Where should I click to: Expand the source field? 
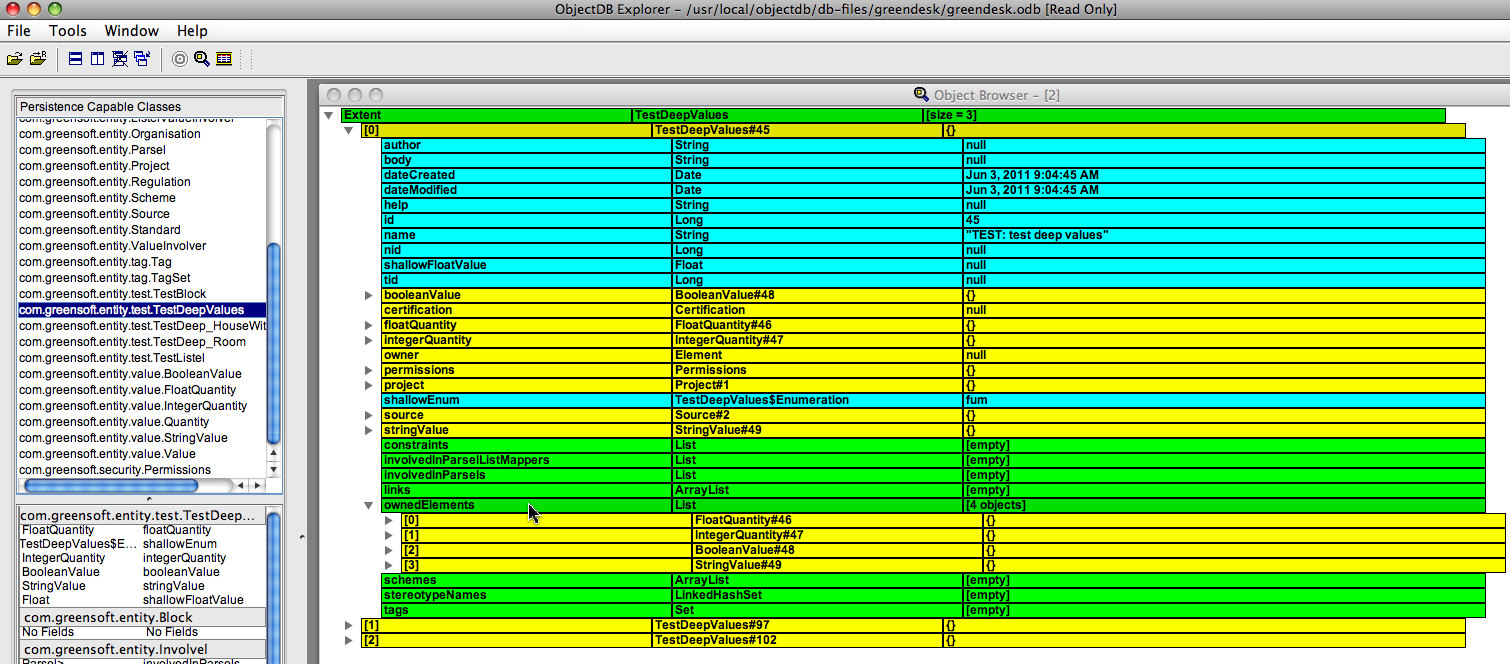tap(368, 415)
